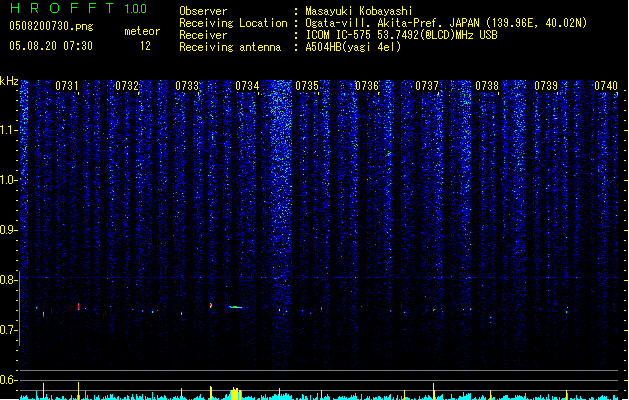Click the 1.0 frequency axis label
Image resolution: width=629 pixels, height=400 pixels.
[8, 180]
